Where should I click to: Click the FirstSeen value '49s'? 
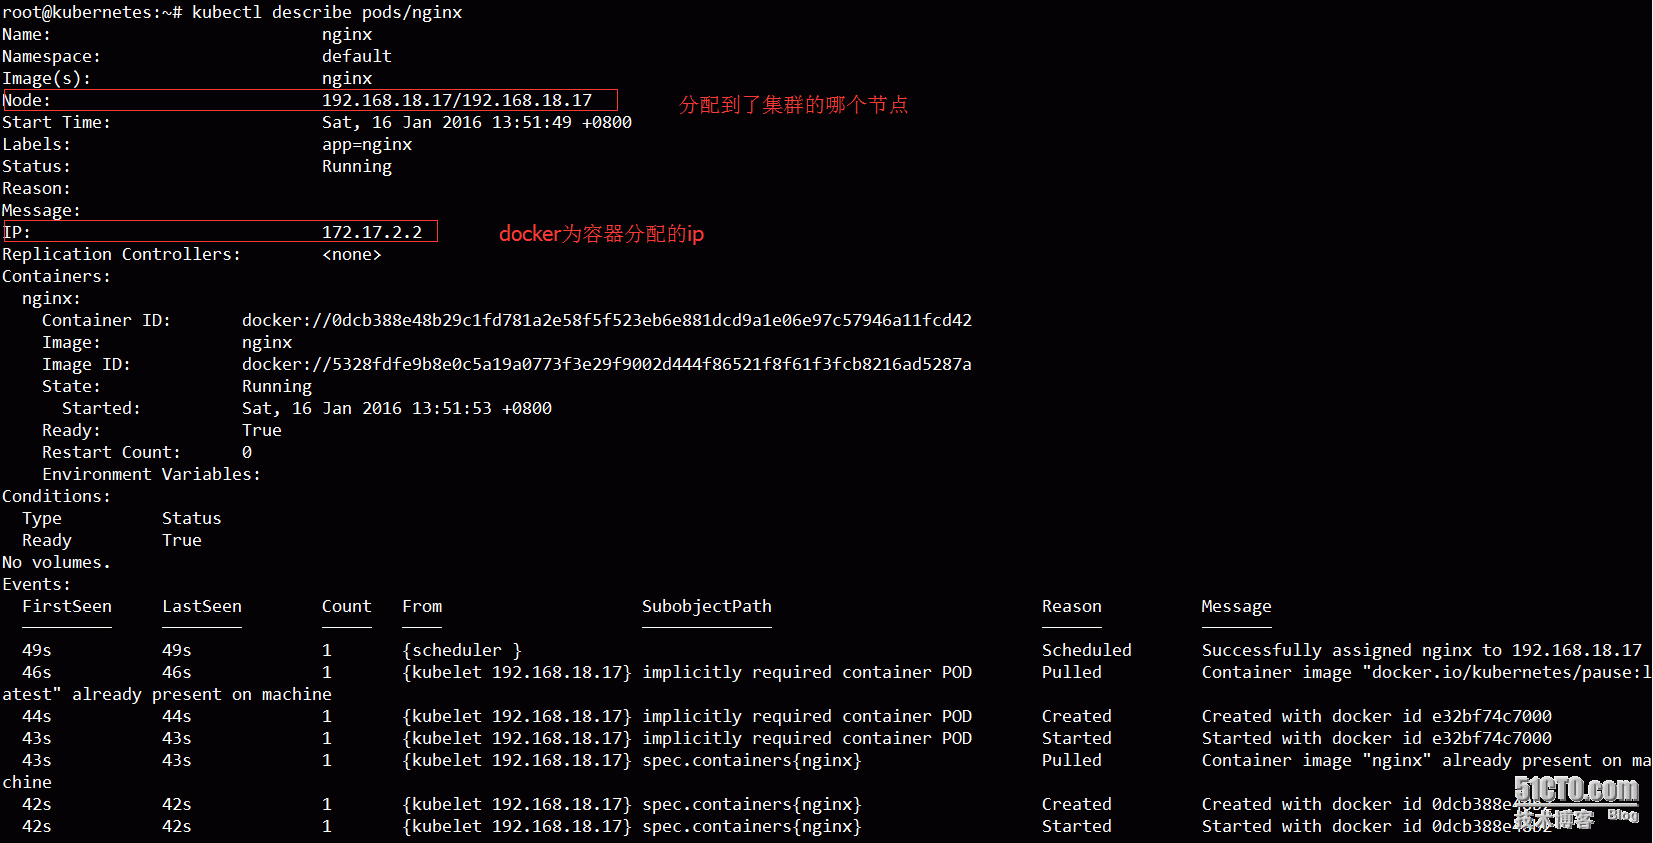37,651
